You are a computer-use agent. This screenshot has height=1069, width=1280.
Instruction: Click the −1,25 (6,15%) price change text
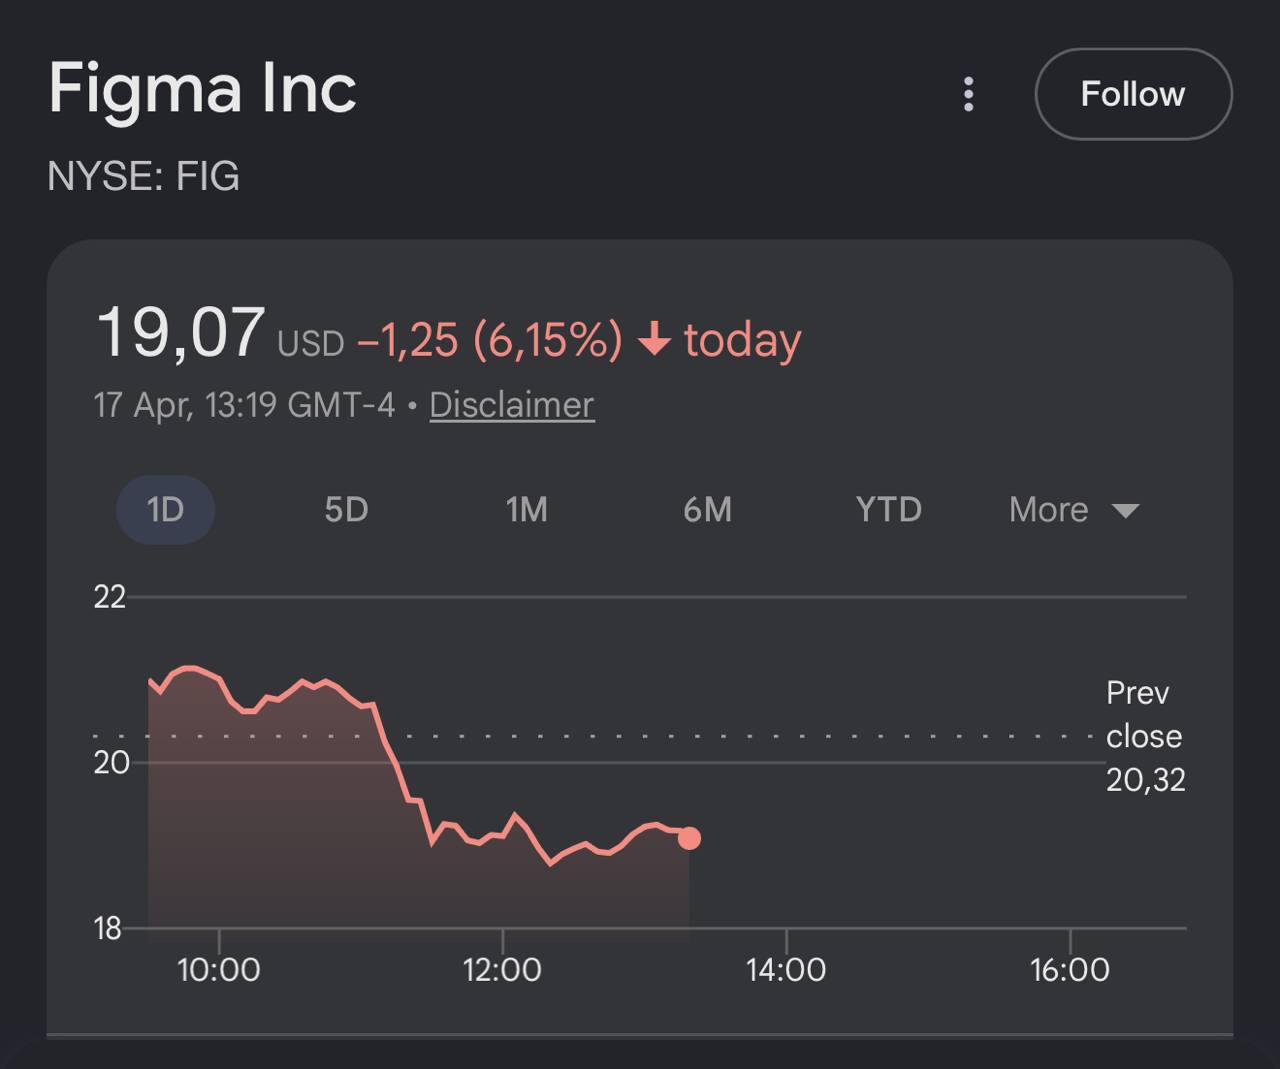(489, 340)
